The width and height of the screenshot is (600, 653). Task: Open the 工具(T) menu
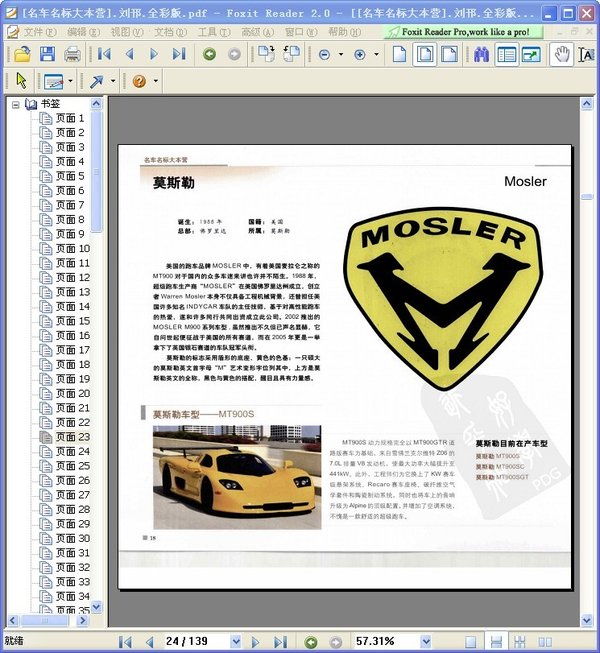[214, 32]
